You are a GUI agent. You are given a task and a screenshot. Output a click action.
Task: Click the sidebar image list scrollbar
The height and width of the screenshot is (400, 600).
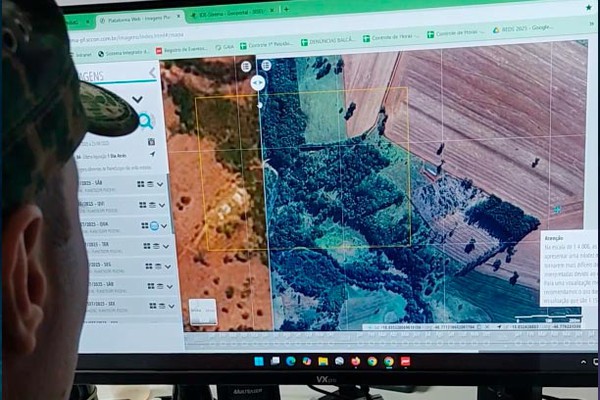tap(170, 203)
